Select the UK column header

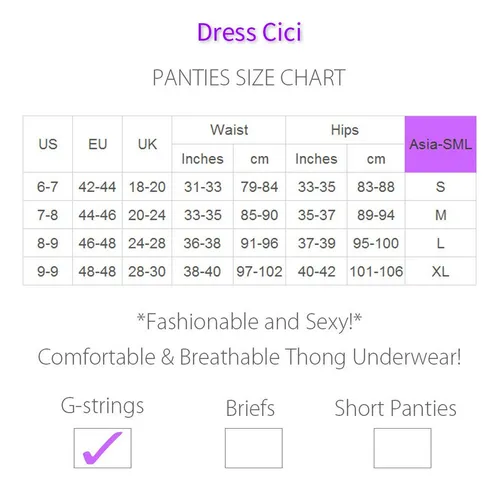click(x=147, y=144)
